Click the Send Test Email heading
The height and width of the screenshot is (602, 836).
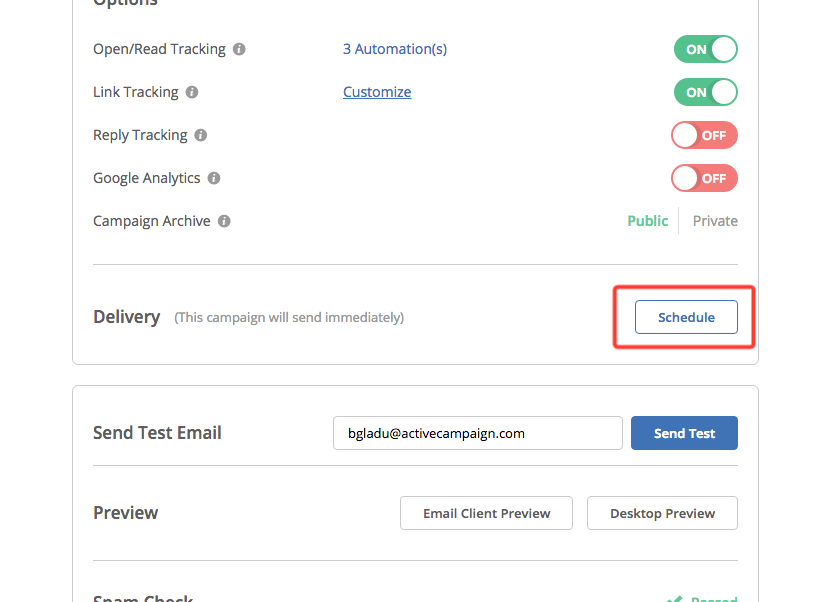click(x=157, y=433)
